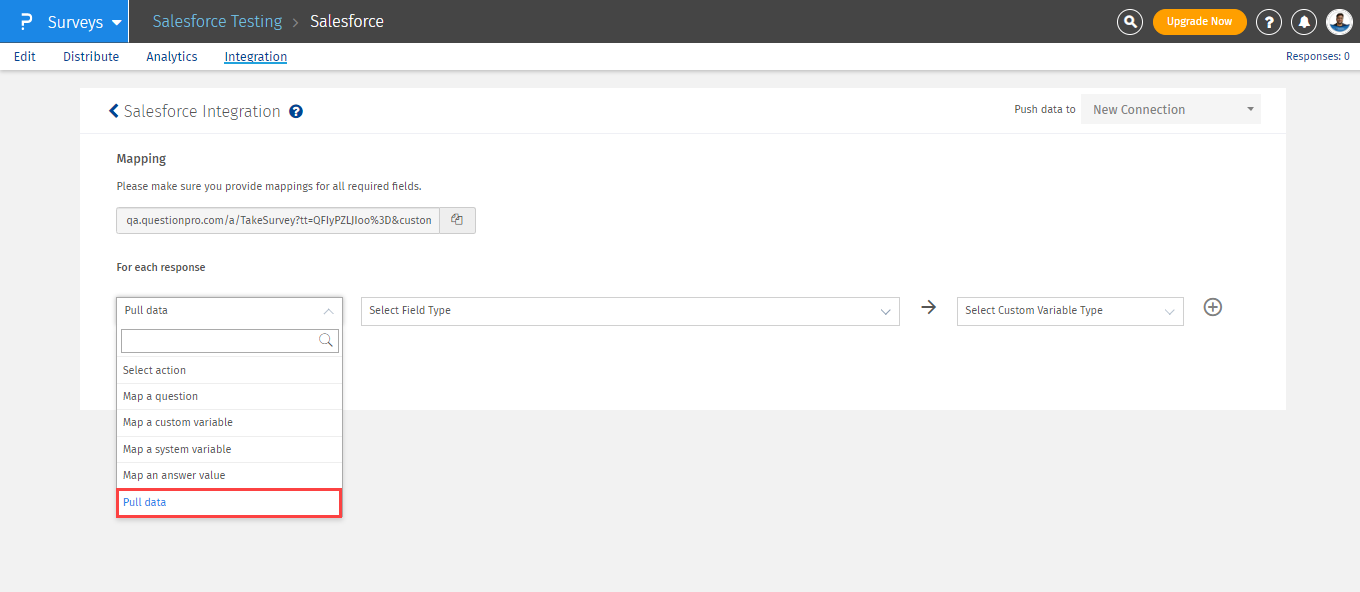Open the New Connection dropdown
The height and width of the screenshot is (592, 1360).
[x=1171, y=110]
